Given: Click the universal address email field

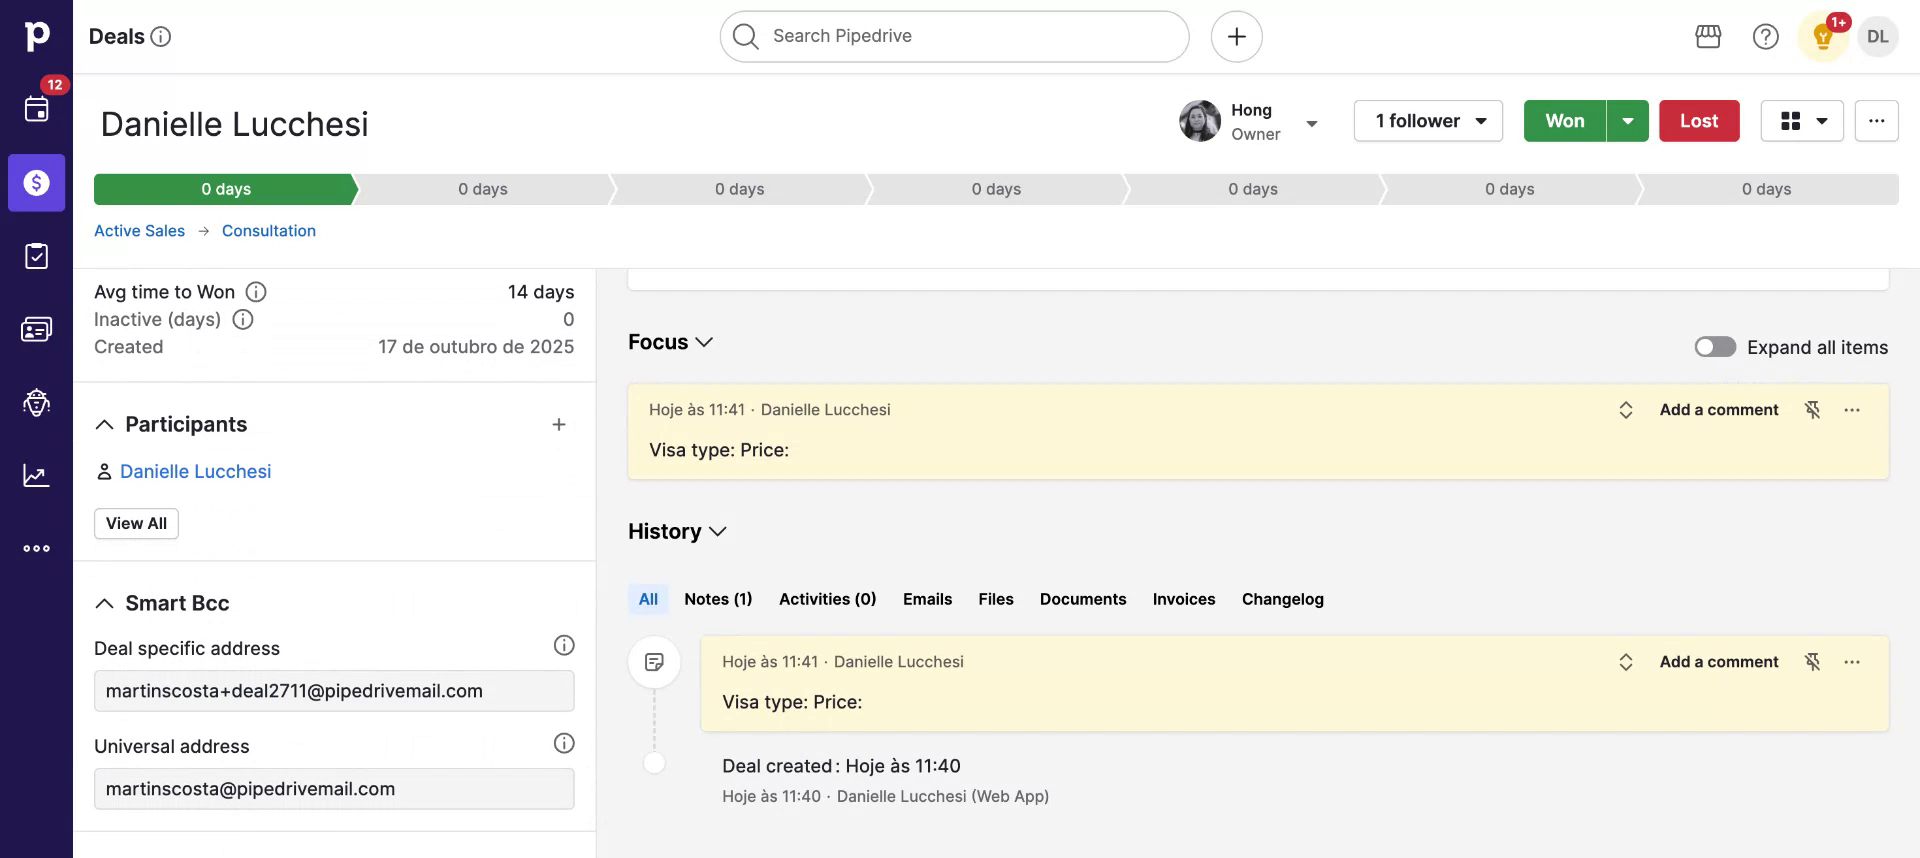Looking at the screenshot, I should coord(334,789).
